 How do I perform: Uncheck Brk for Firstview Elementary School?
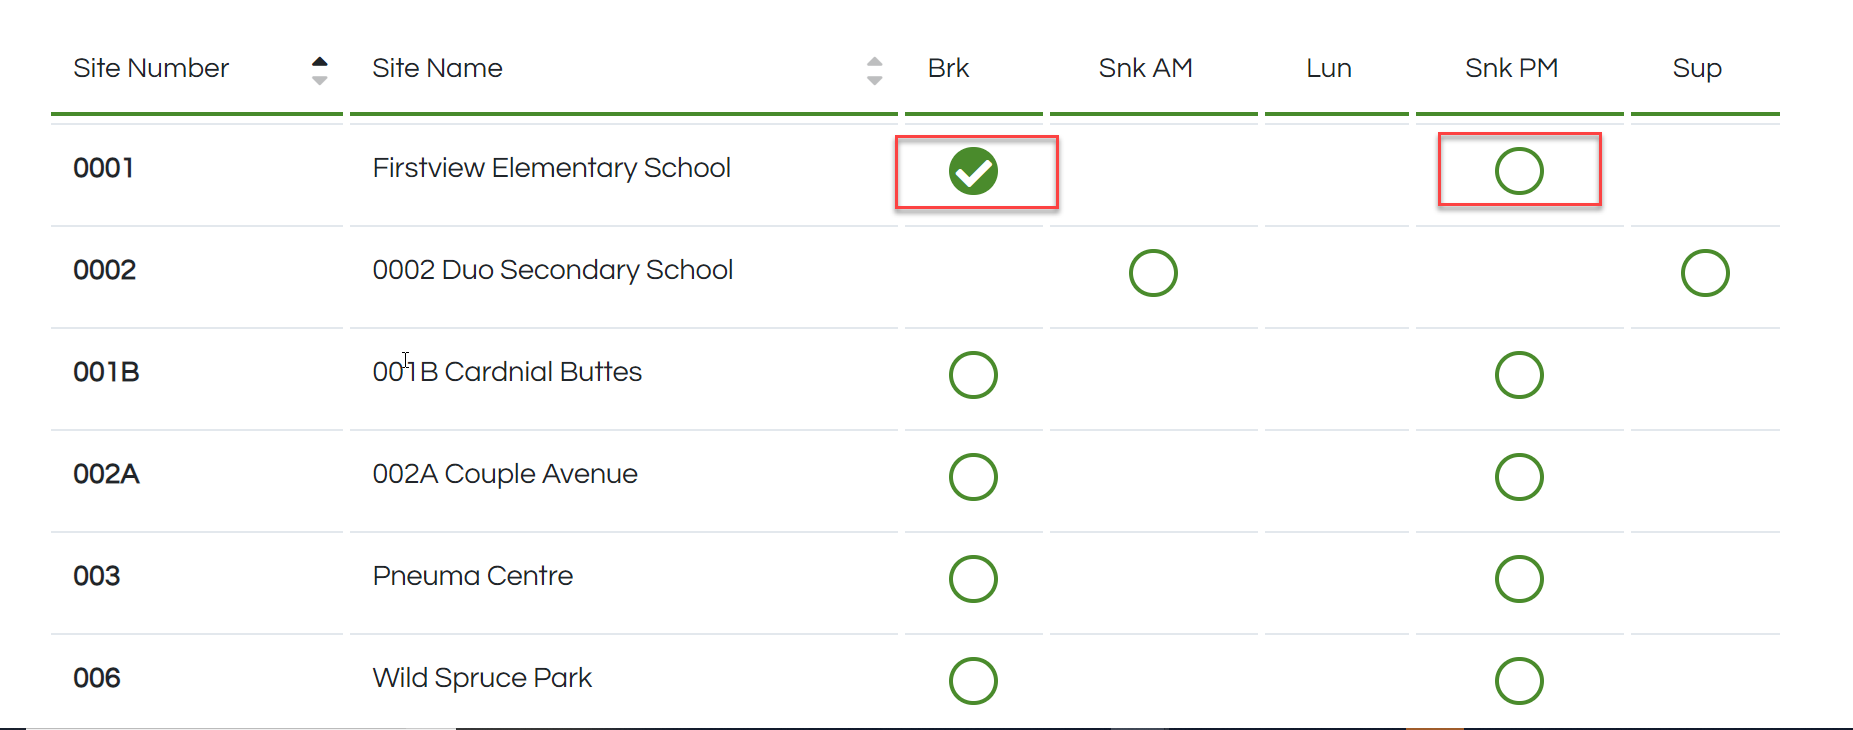(x=973, y=171)
